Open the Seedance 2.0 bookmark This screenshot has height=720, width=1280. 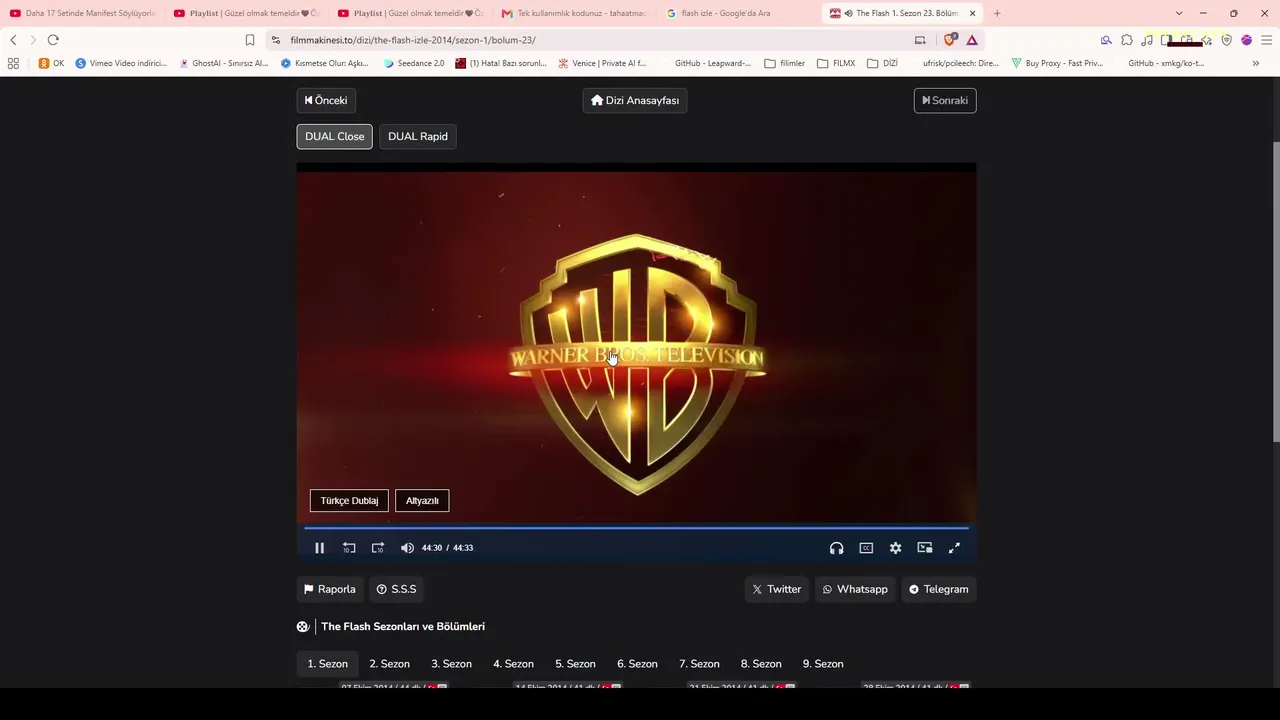[414, 63]
